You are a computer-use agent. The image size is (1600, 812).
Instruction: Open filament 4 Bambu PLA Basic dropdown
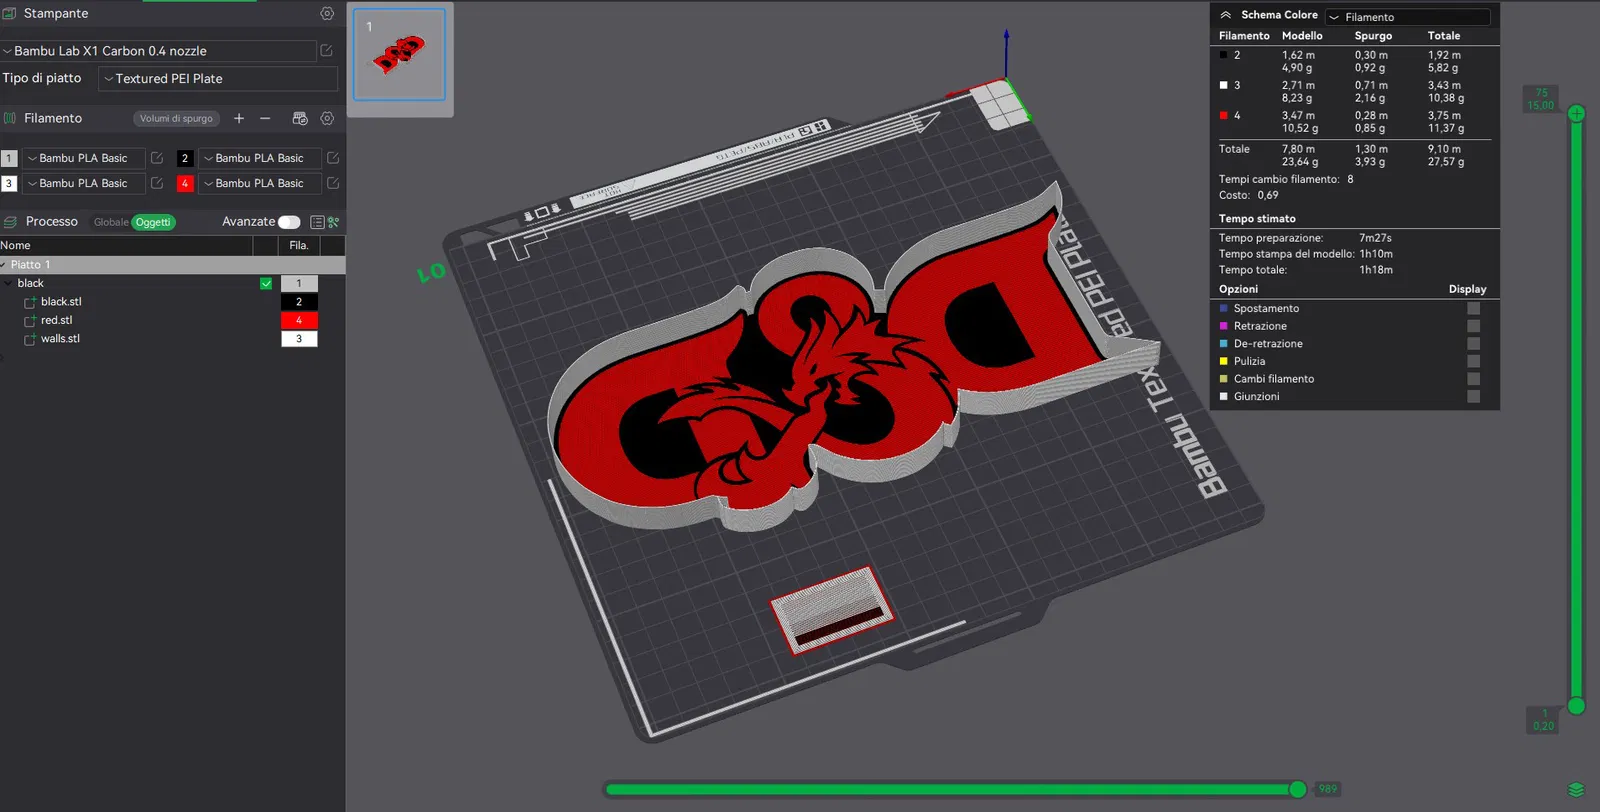259,183
